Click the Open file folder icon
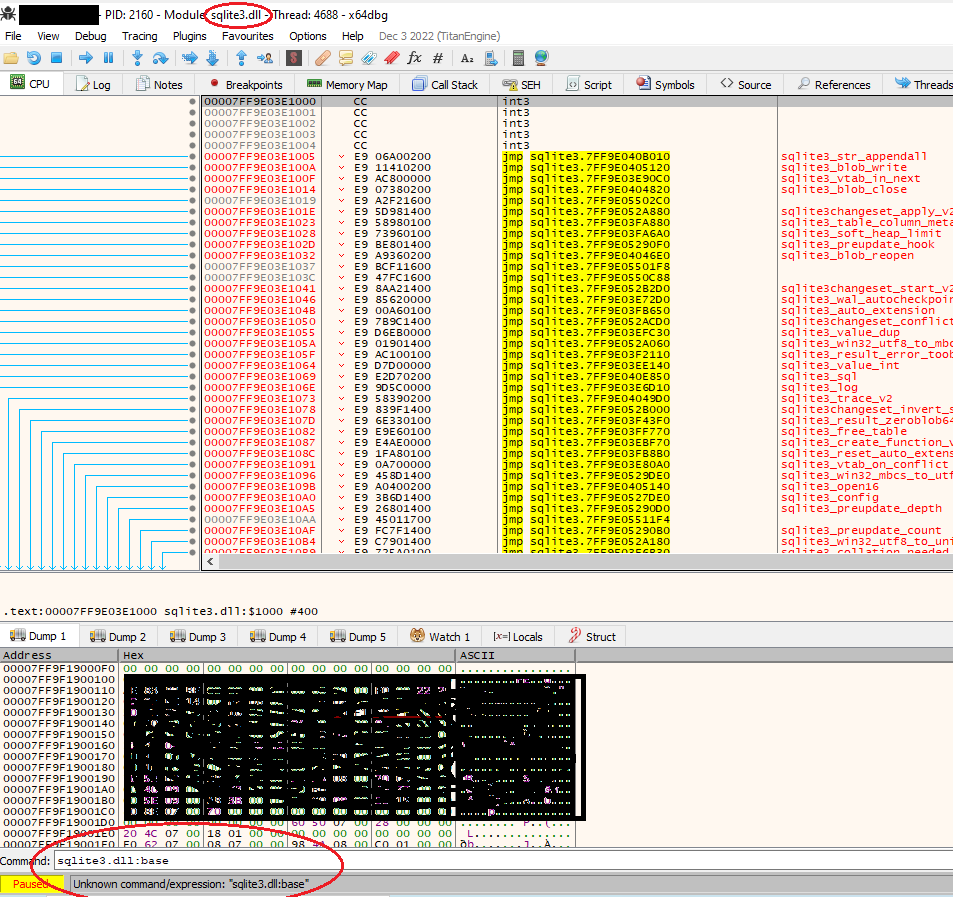Viewport: 953px width, 897px height. (11, 58)
